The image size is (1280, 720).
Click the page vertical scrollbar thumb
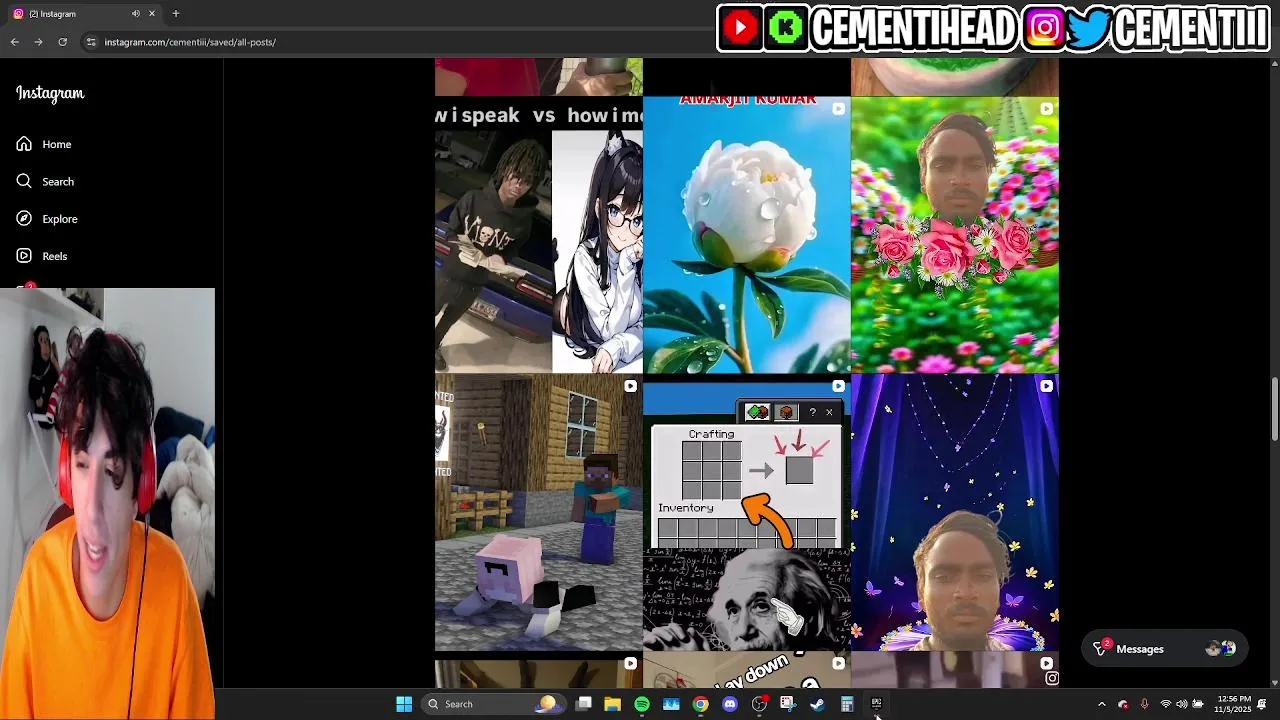(x=1274, y=409)
